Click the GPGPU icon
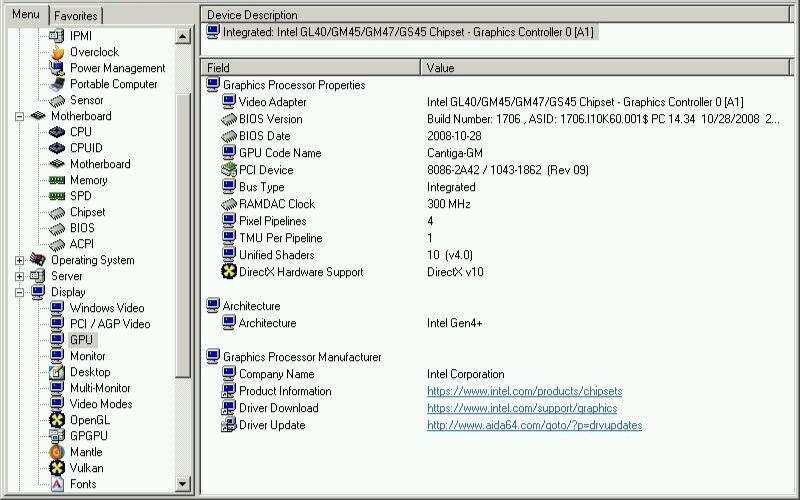The image size is (800, 500). pos(57,436)
